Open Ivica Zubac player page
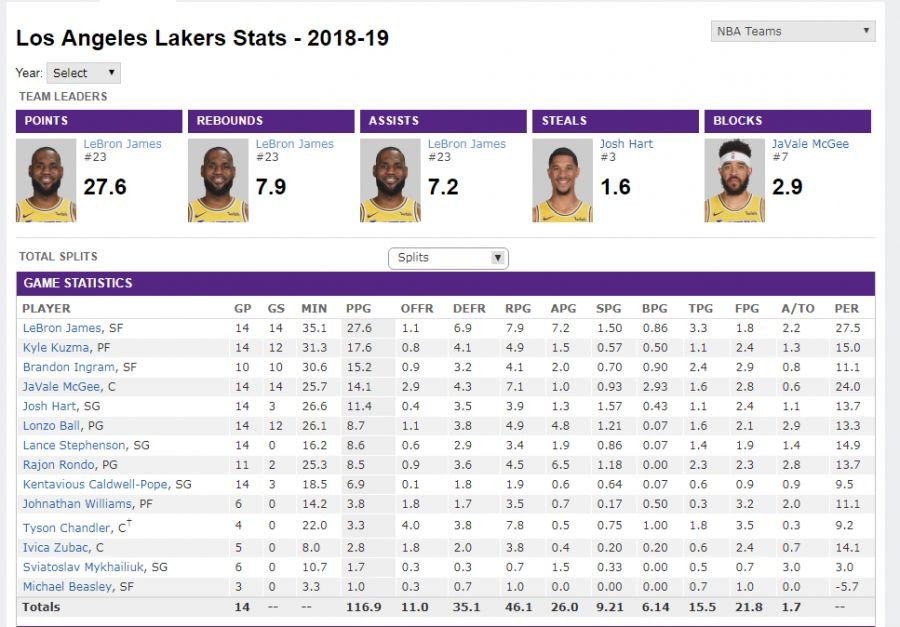900x627 pixels. pyautogui.click(x=56, y=547)
